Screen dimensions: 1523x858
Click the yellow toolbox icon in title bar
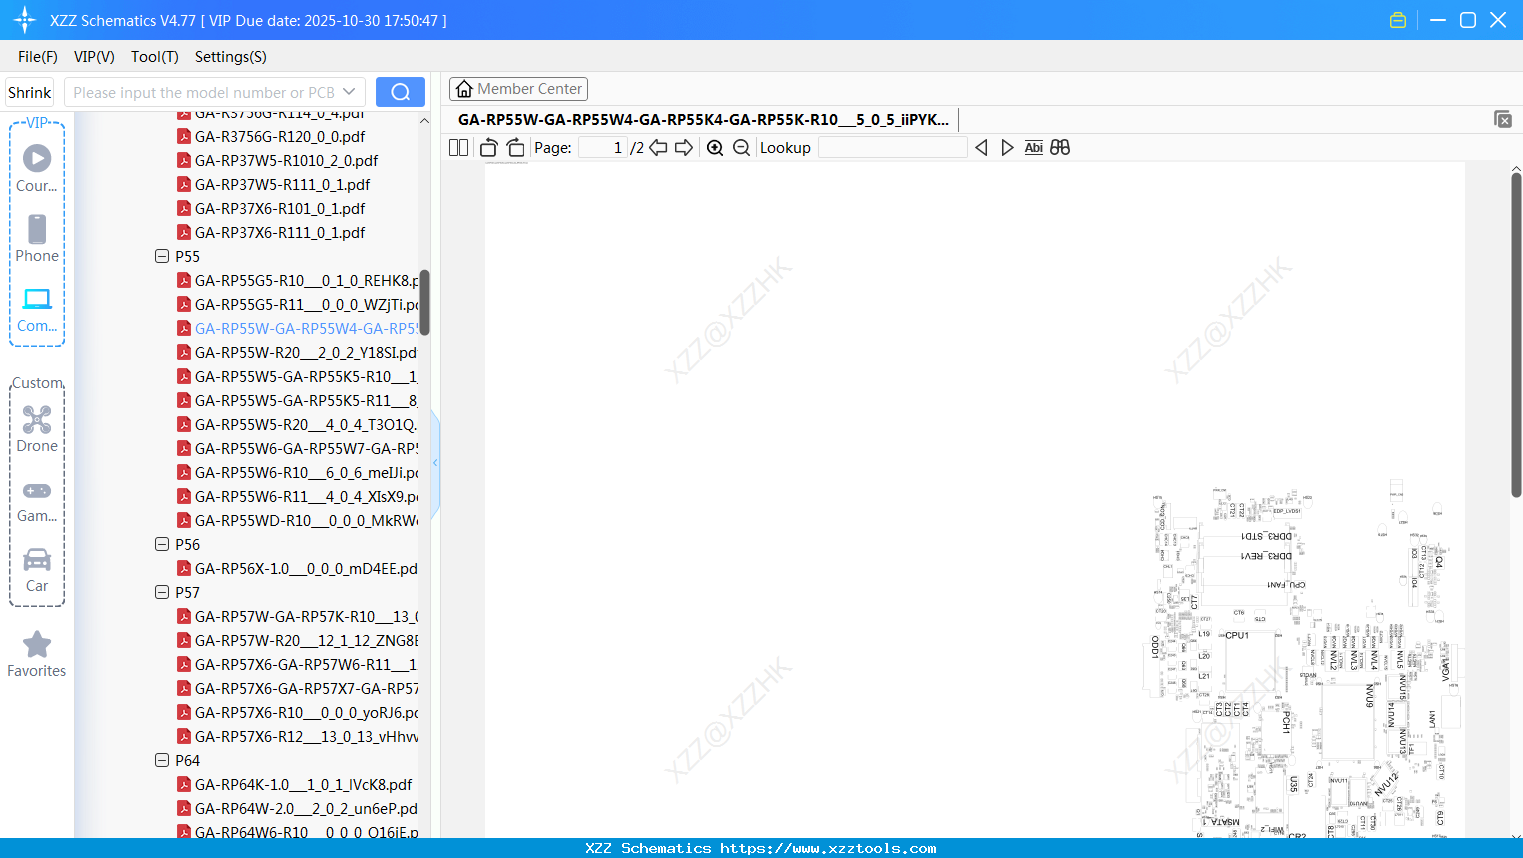click(1398, 20)
